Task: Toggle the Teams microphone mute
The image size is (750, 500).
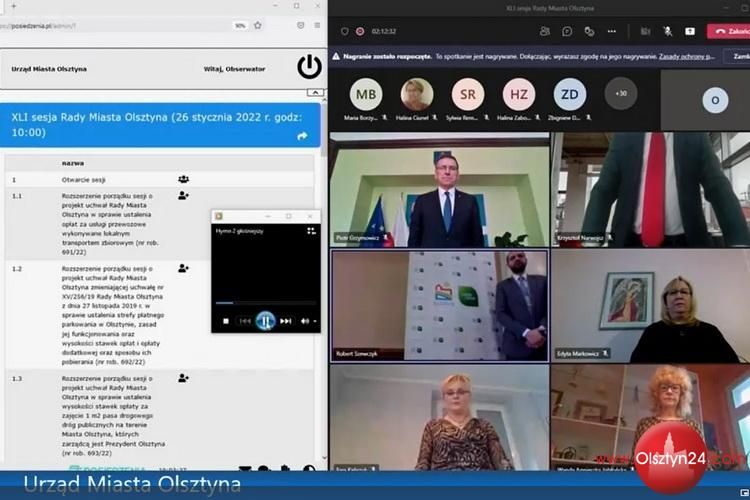Action: [668, 31]
